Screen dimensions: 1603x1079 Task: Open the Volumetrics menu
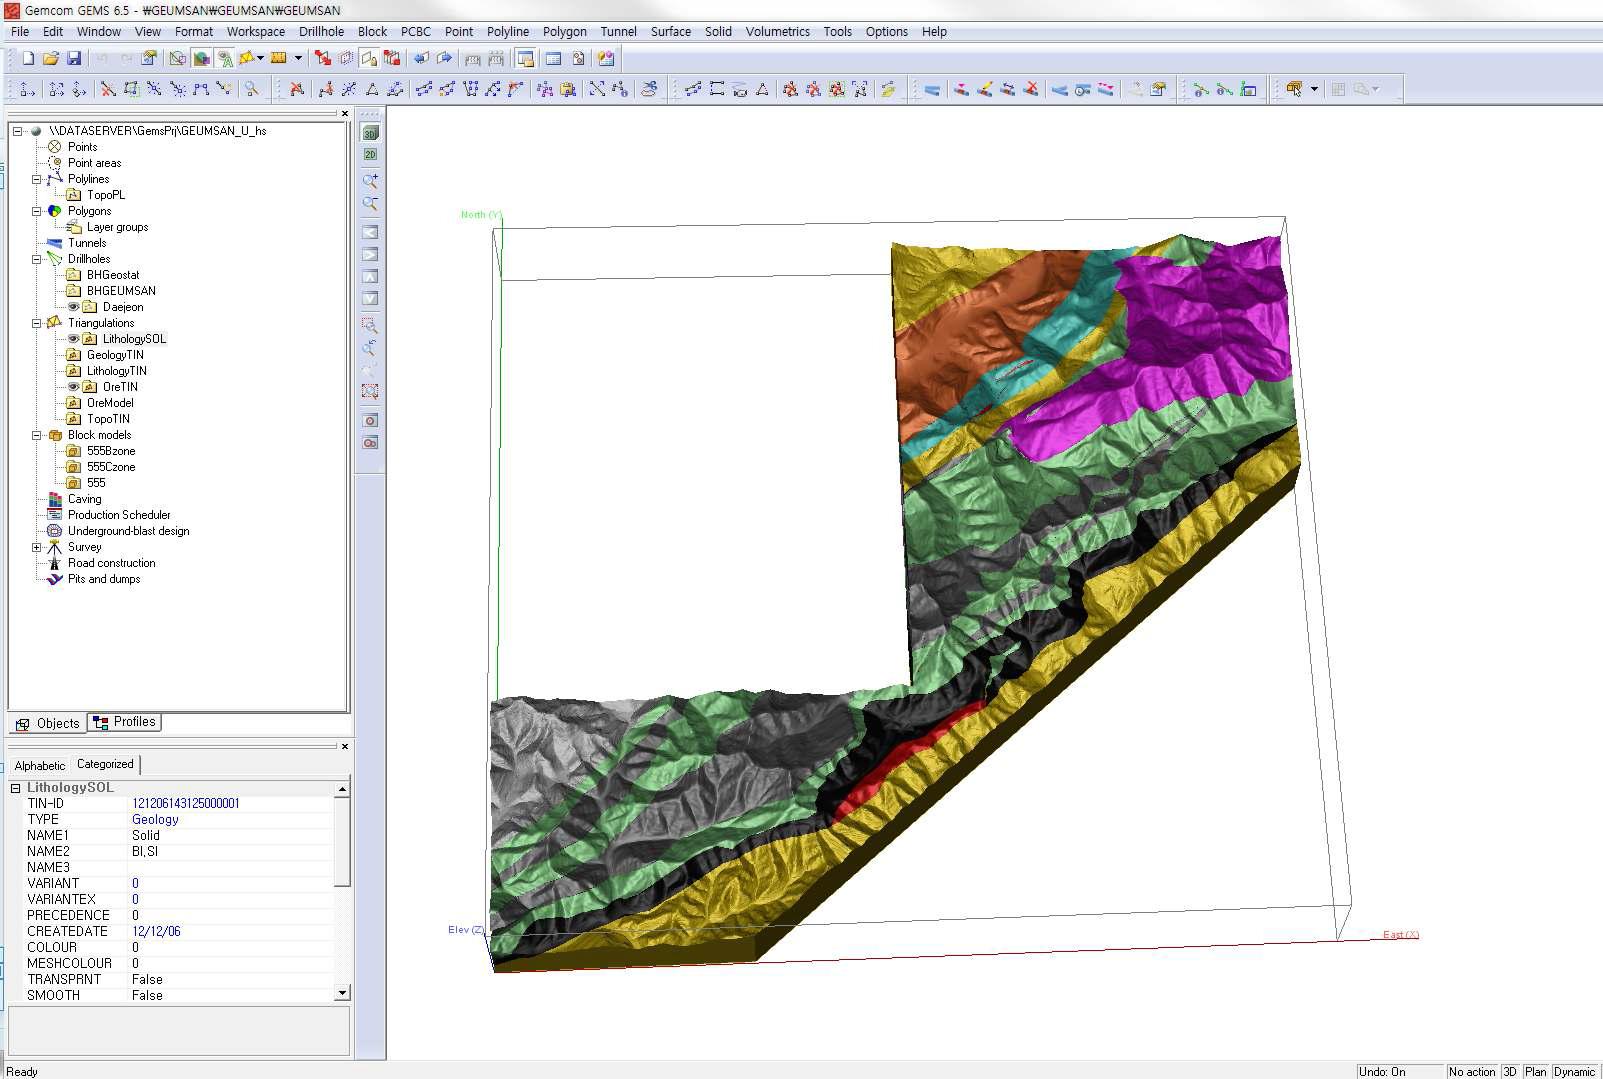coord(777,32)
